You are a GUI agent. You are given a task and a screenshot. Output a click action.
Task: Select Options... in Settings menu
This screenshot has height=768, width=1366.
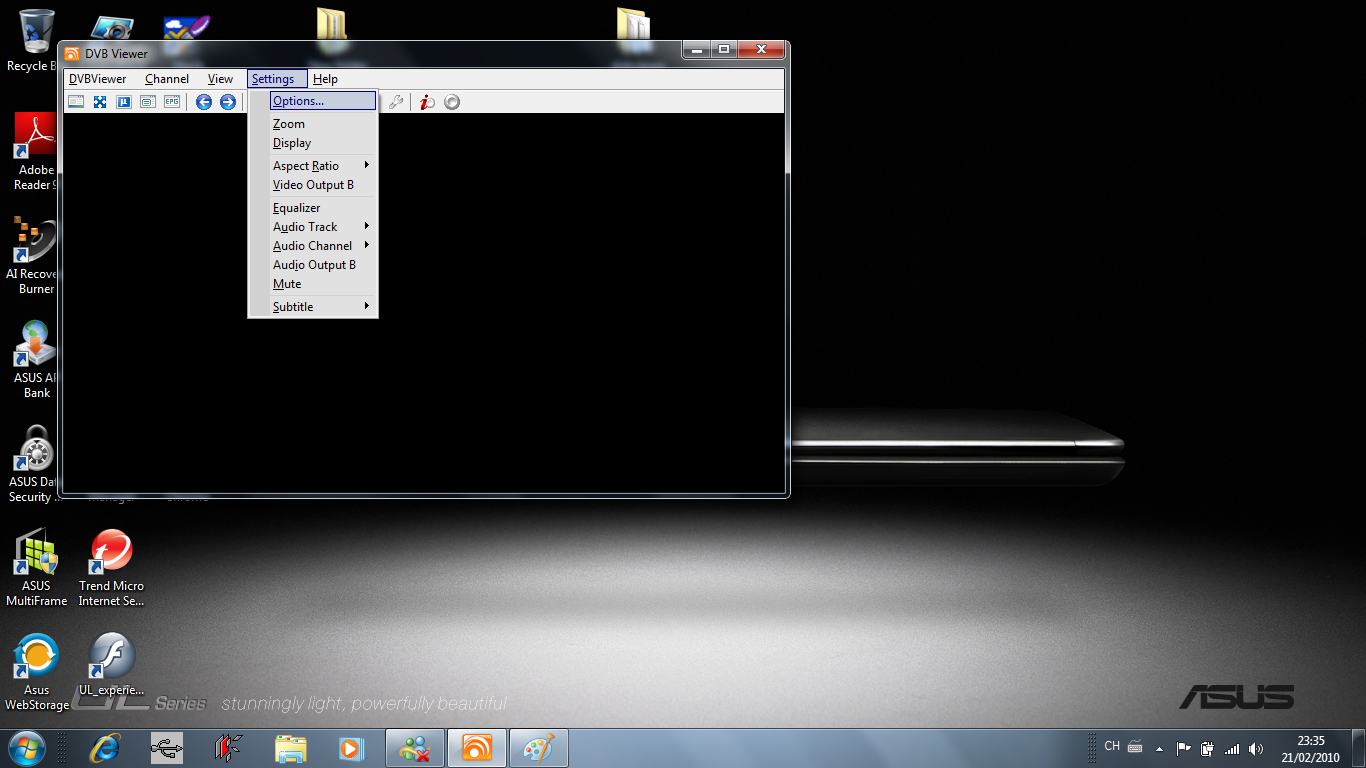[323, 101]
